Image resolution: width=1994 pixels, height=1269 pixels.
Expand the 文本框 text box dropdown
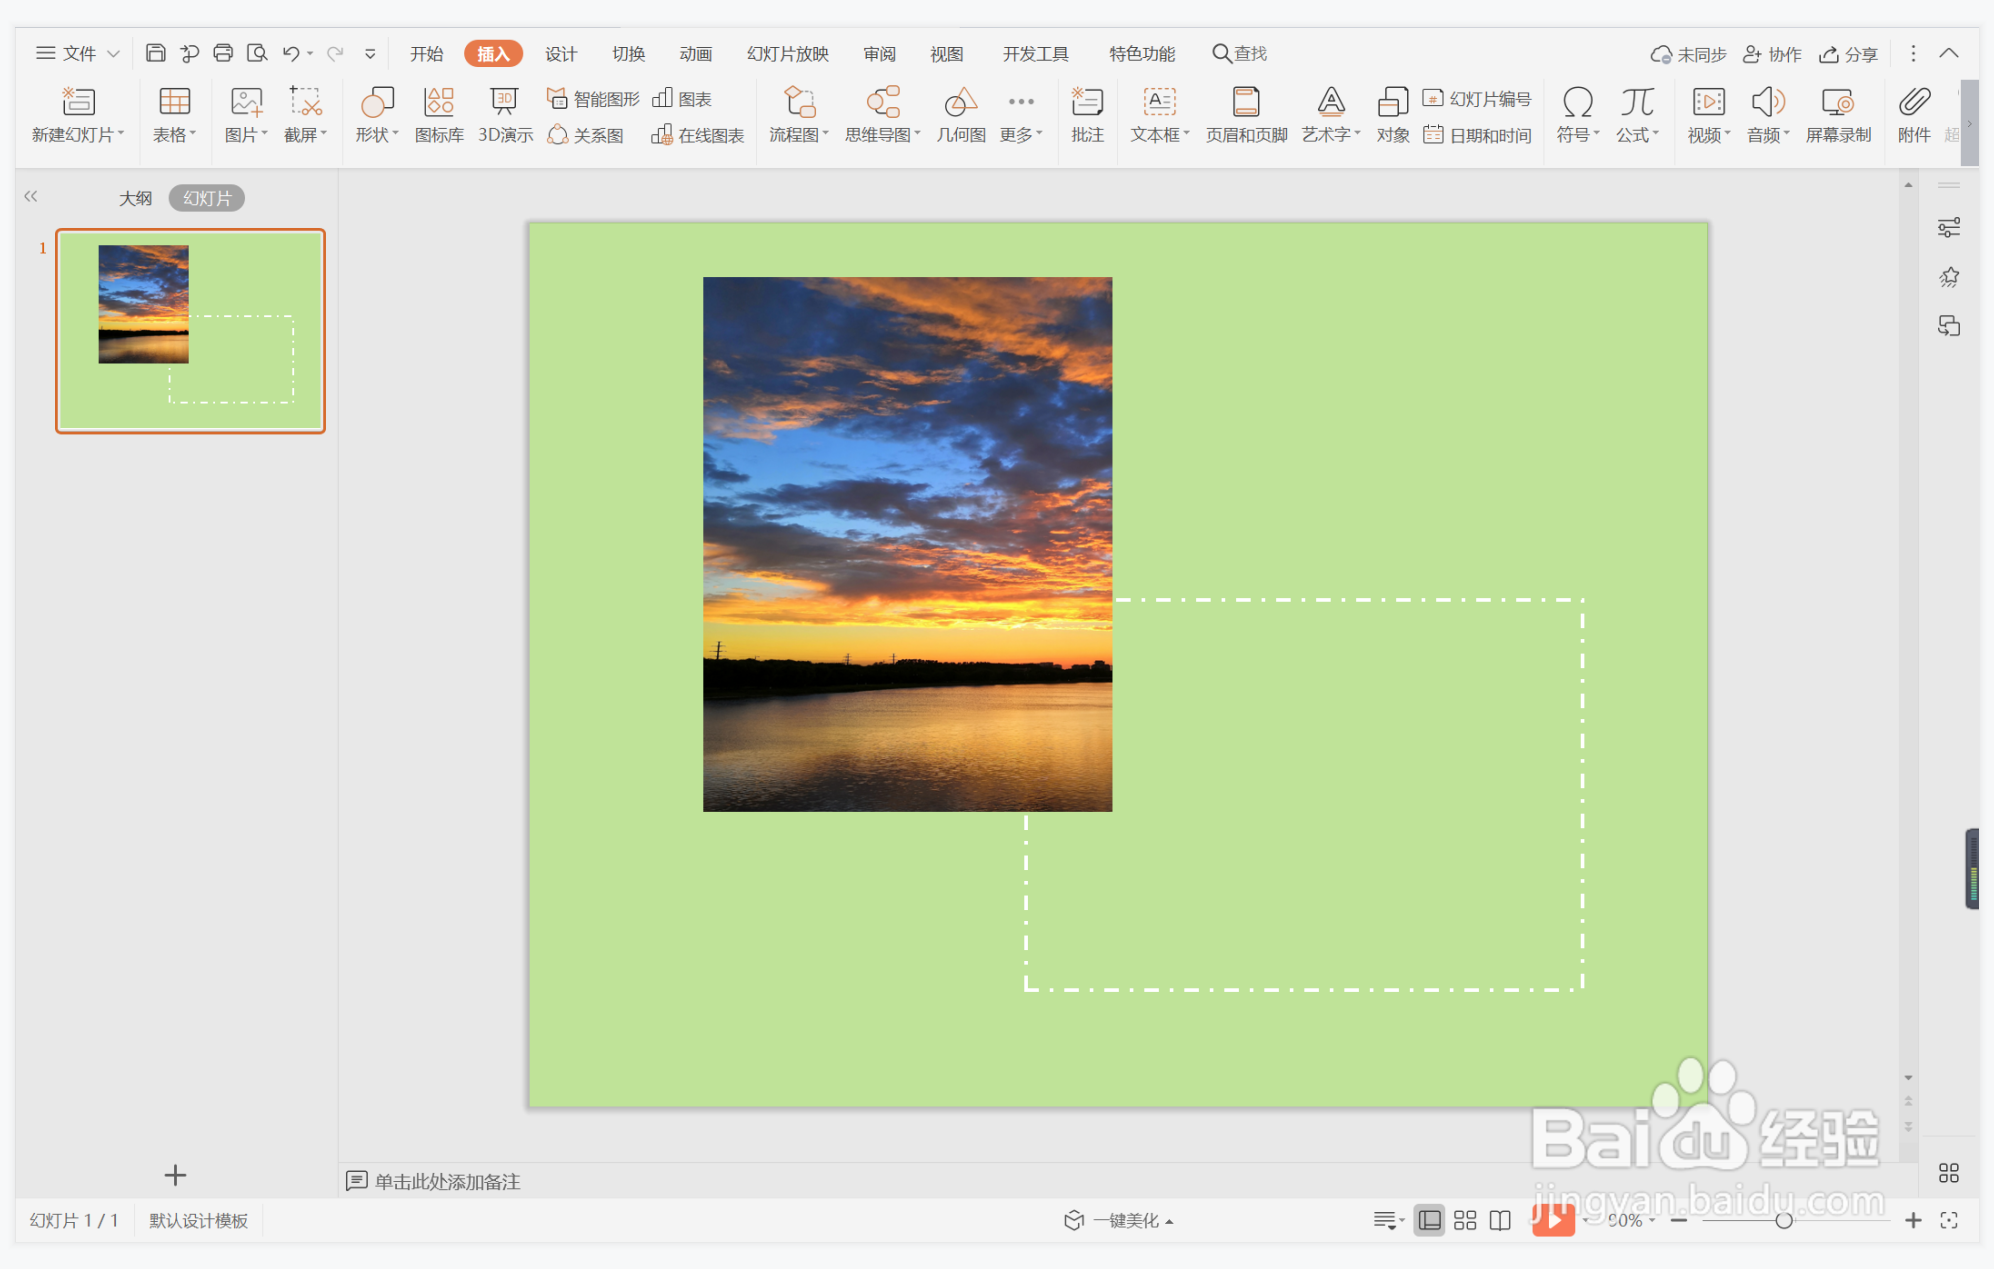(x=1160, y=135)
